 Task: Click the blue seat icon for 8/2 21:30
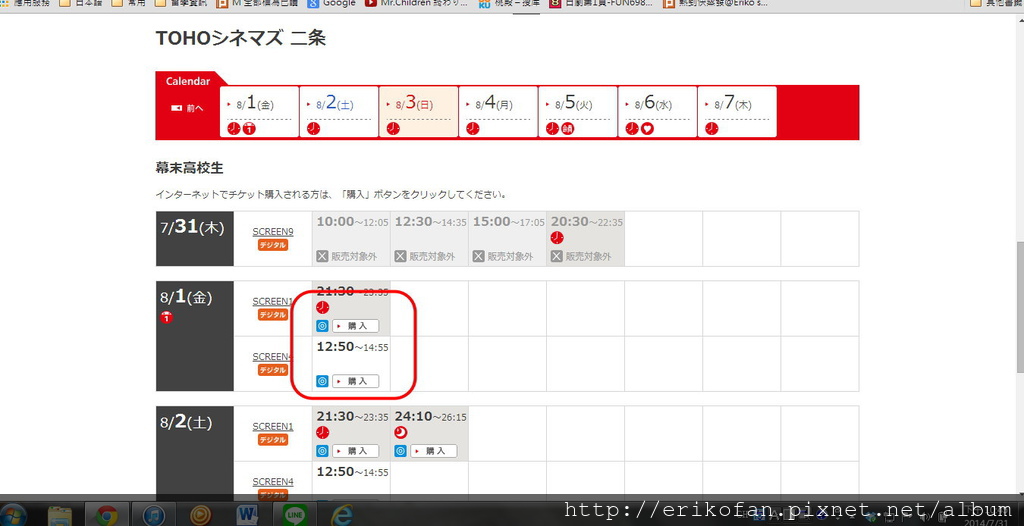coord(322,451)
